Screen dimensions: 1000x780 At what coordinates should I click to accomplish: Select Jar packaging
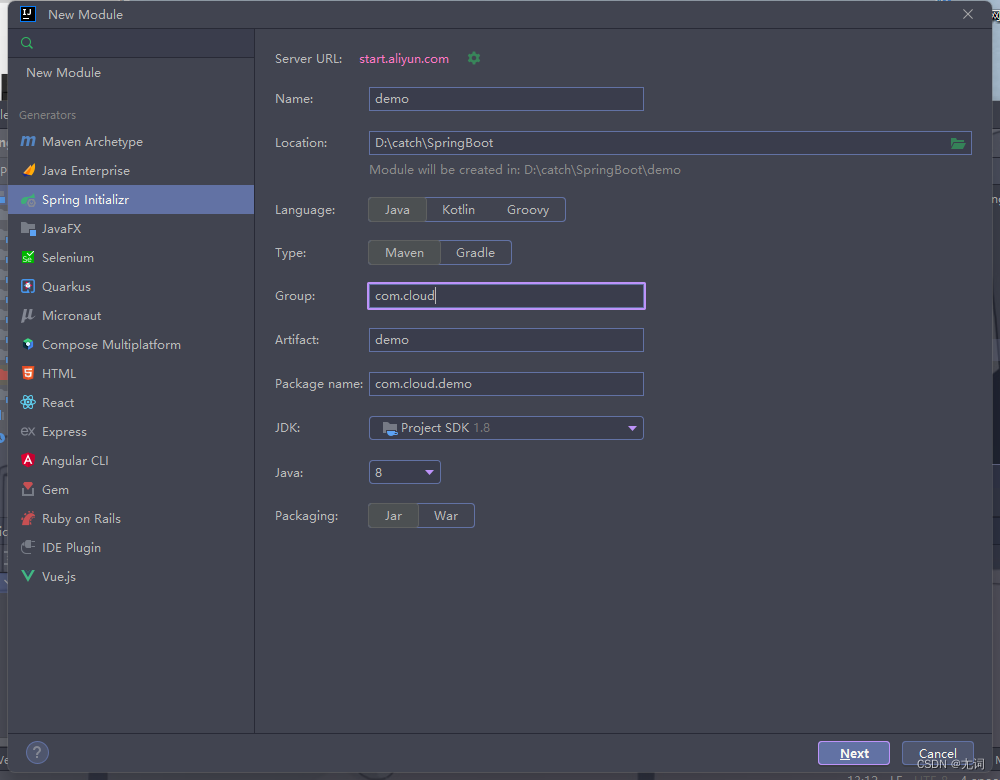[393, 516]
